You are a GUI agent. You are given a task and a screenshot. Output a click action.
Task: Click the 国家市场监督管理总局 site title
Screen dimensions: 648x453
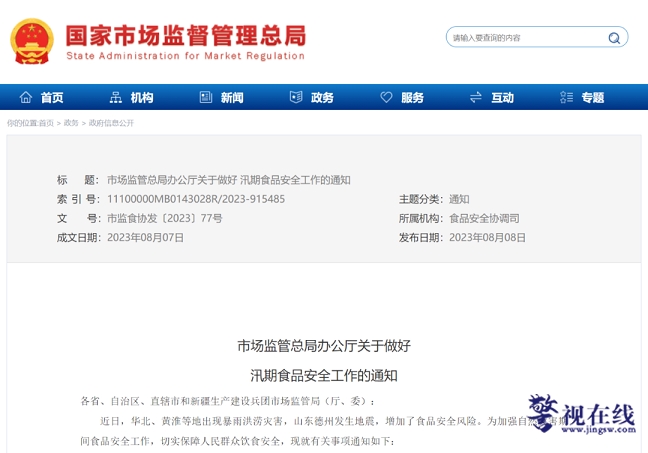coord(185,35)
